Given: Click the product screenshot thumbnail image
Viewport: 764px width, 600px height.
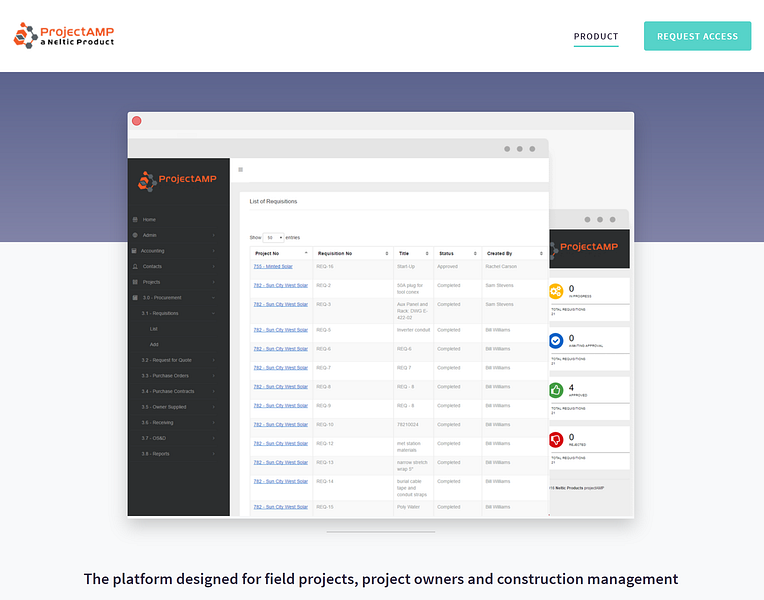Looking at the screenshot, I should pos(381,315).
